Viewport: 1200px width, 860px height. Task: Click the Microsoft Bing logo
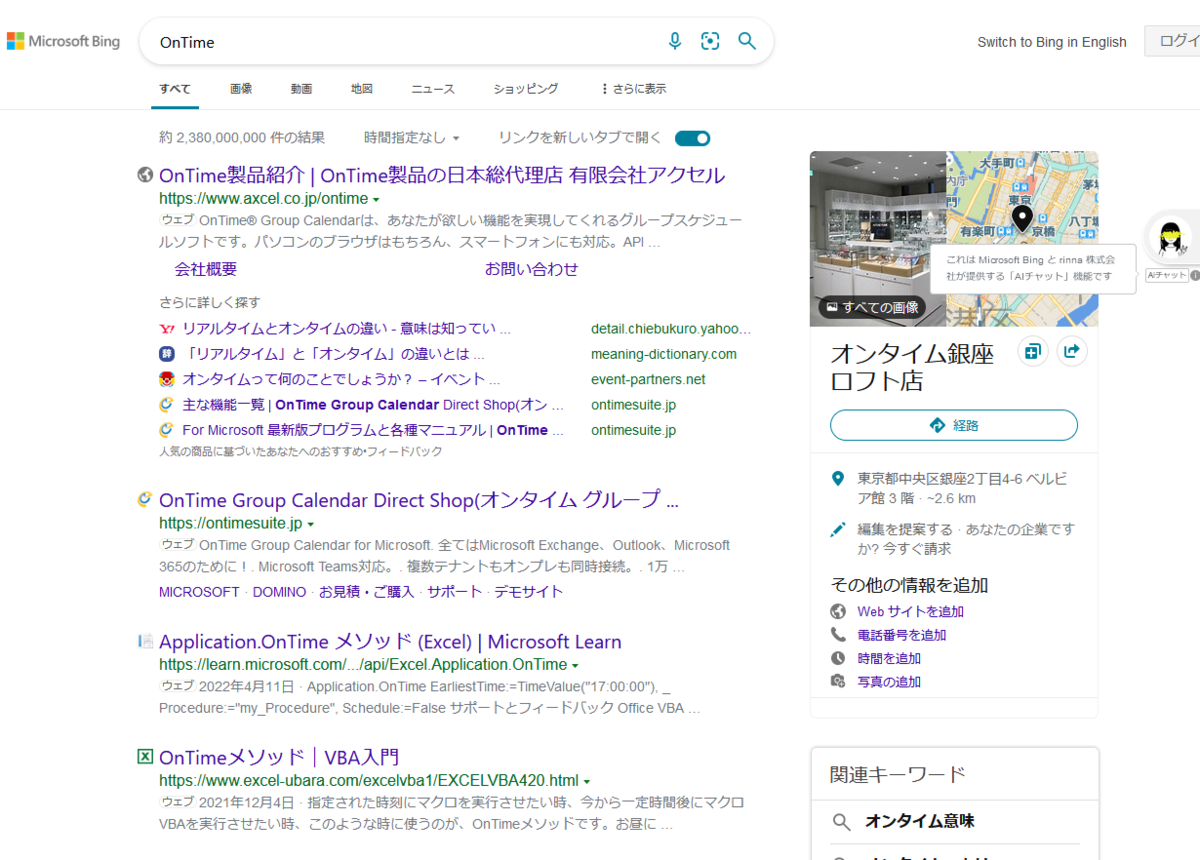click(x=63, y=41)
